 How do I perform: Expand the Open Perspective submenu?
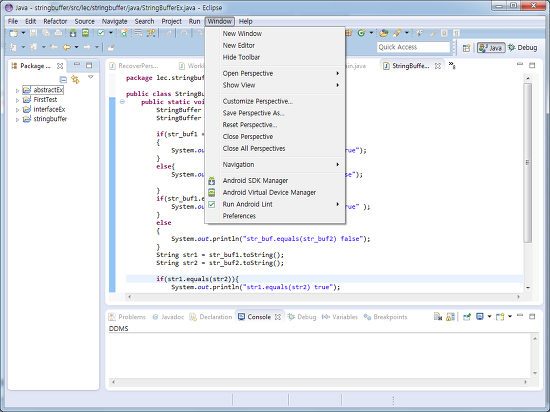[x=275, y=73]
